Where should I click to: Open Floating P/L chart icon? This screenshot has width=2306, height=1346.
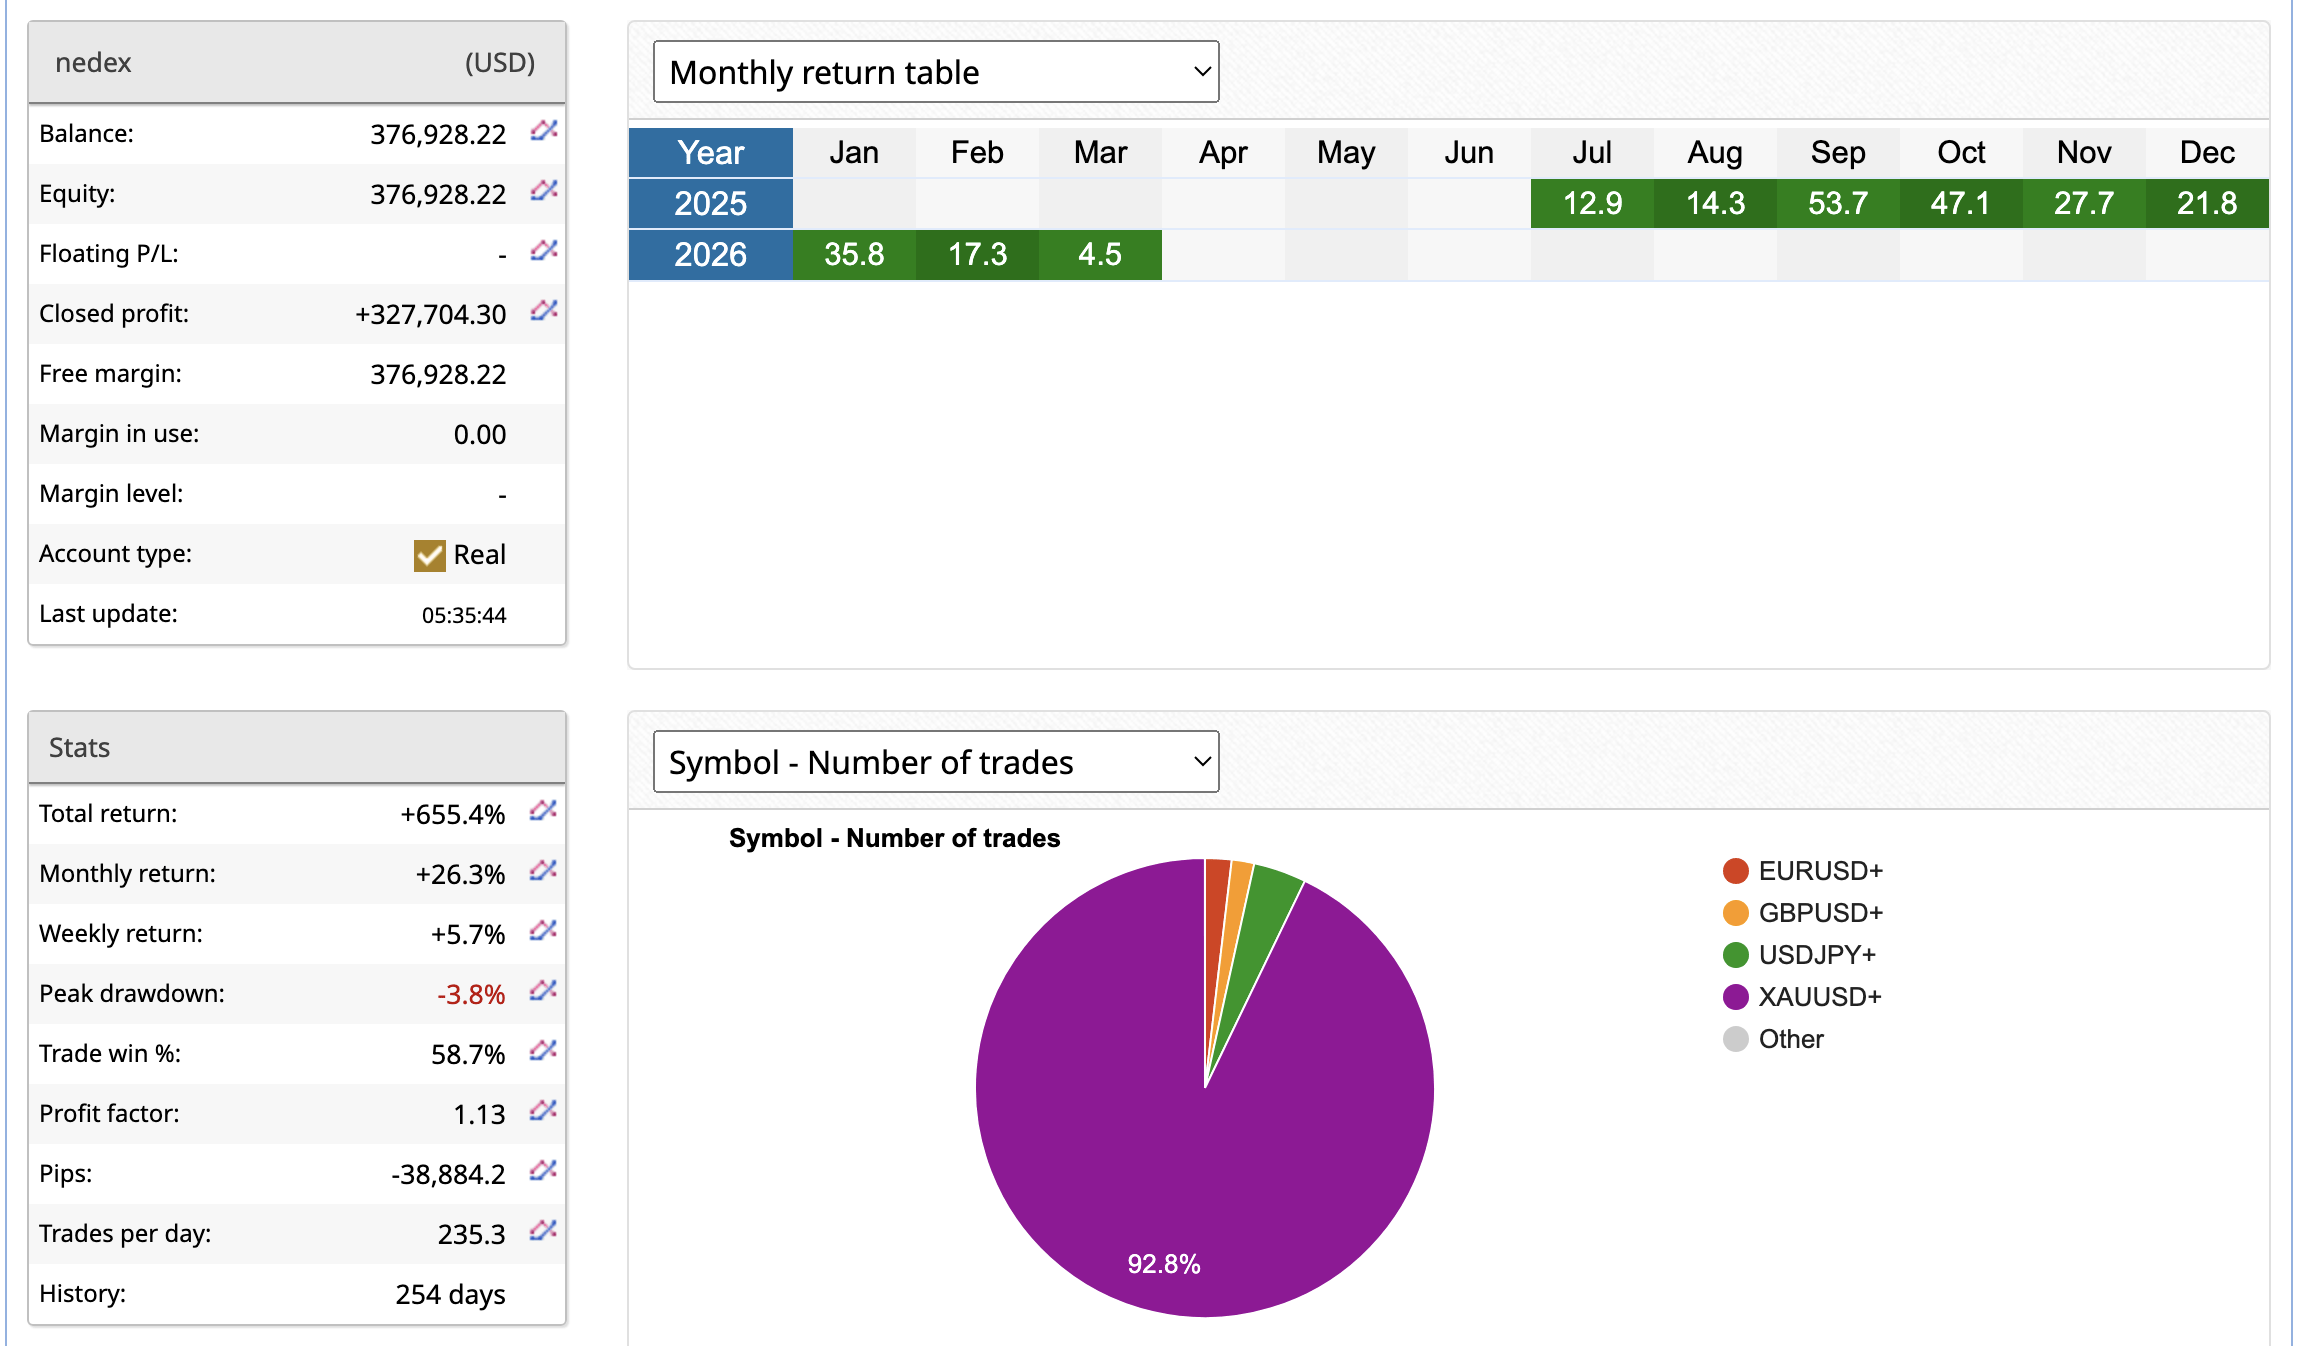(x=543, y=250)
